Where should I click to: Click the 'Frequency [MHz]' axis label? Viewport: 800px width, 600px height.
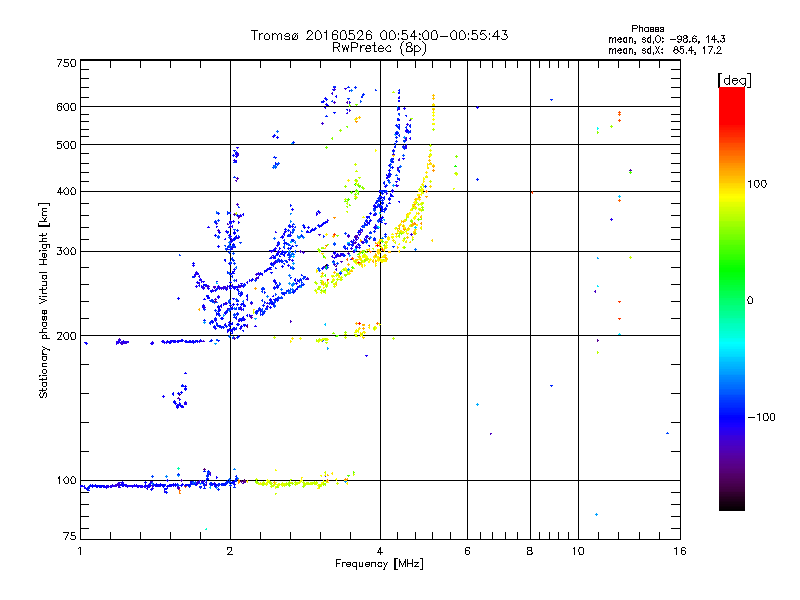point(379,564)
